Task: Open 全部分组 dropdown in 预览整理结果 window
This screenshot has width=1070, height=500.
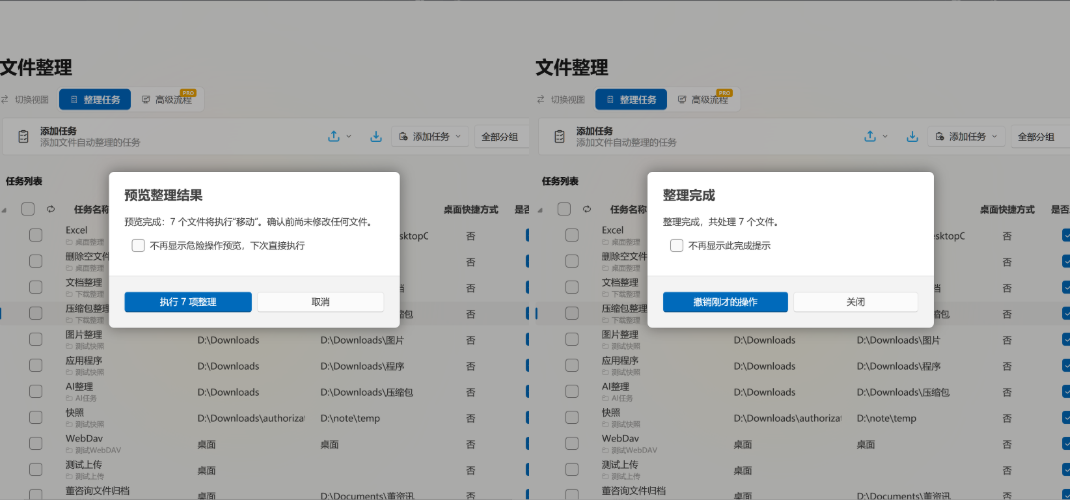Action: point(502,136)
